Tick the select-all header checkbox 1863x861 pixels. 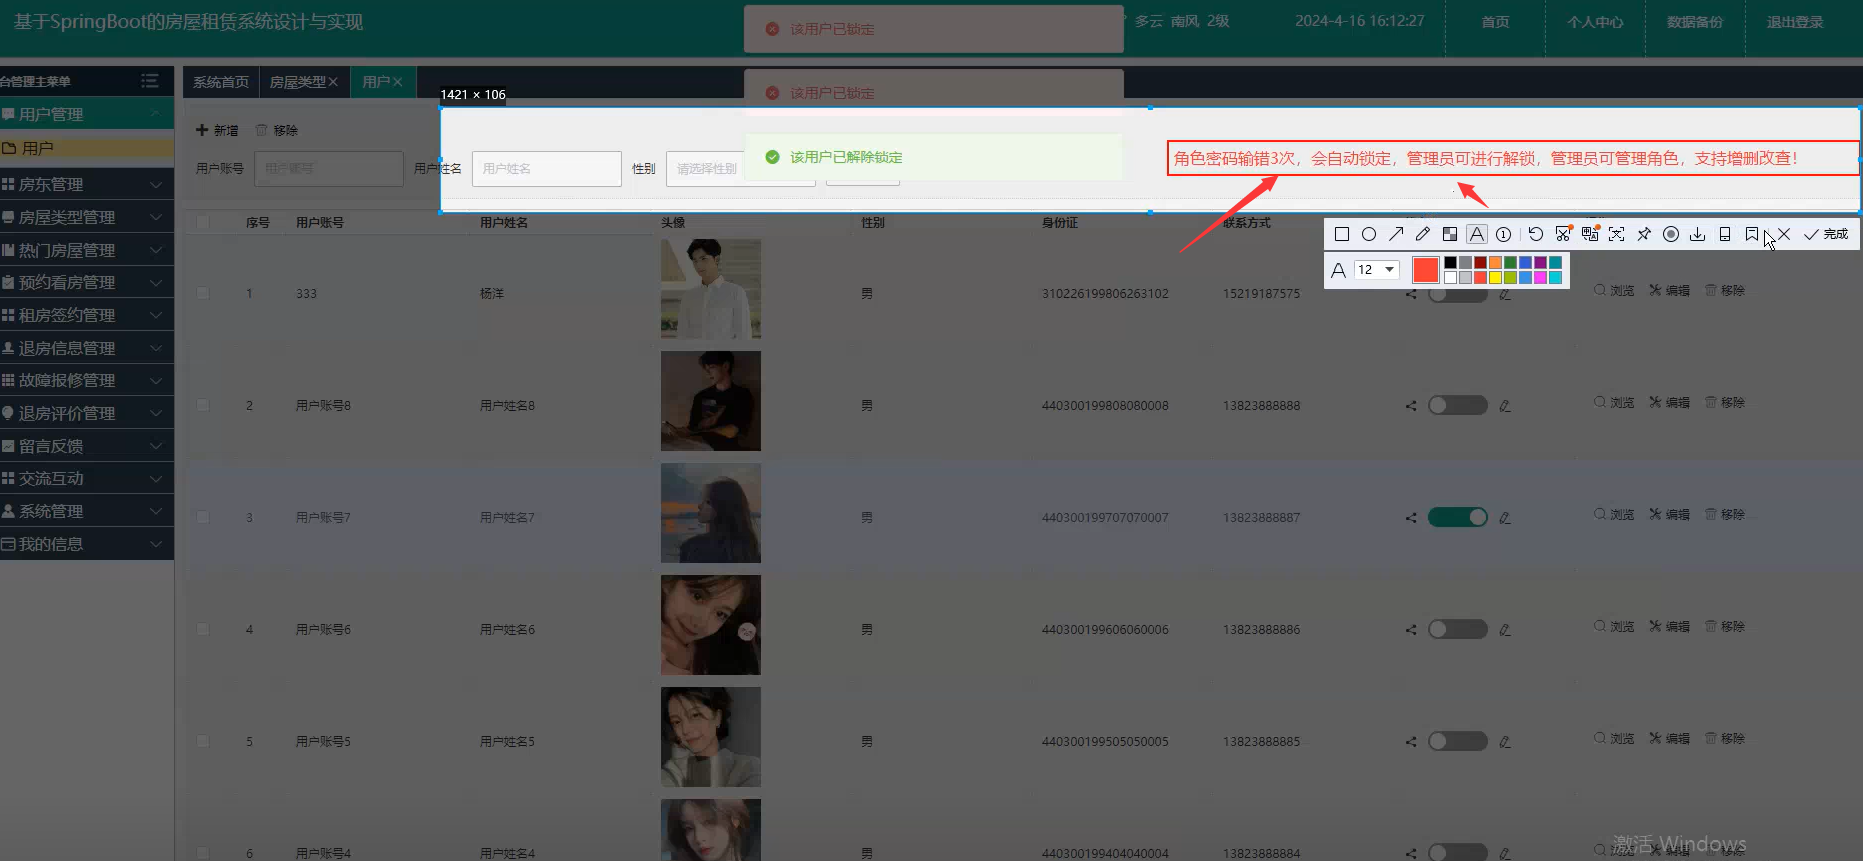tap(203, 222)
